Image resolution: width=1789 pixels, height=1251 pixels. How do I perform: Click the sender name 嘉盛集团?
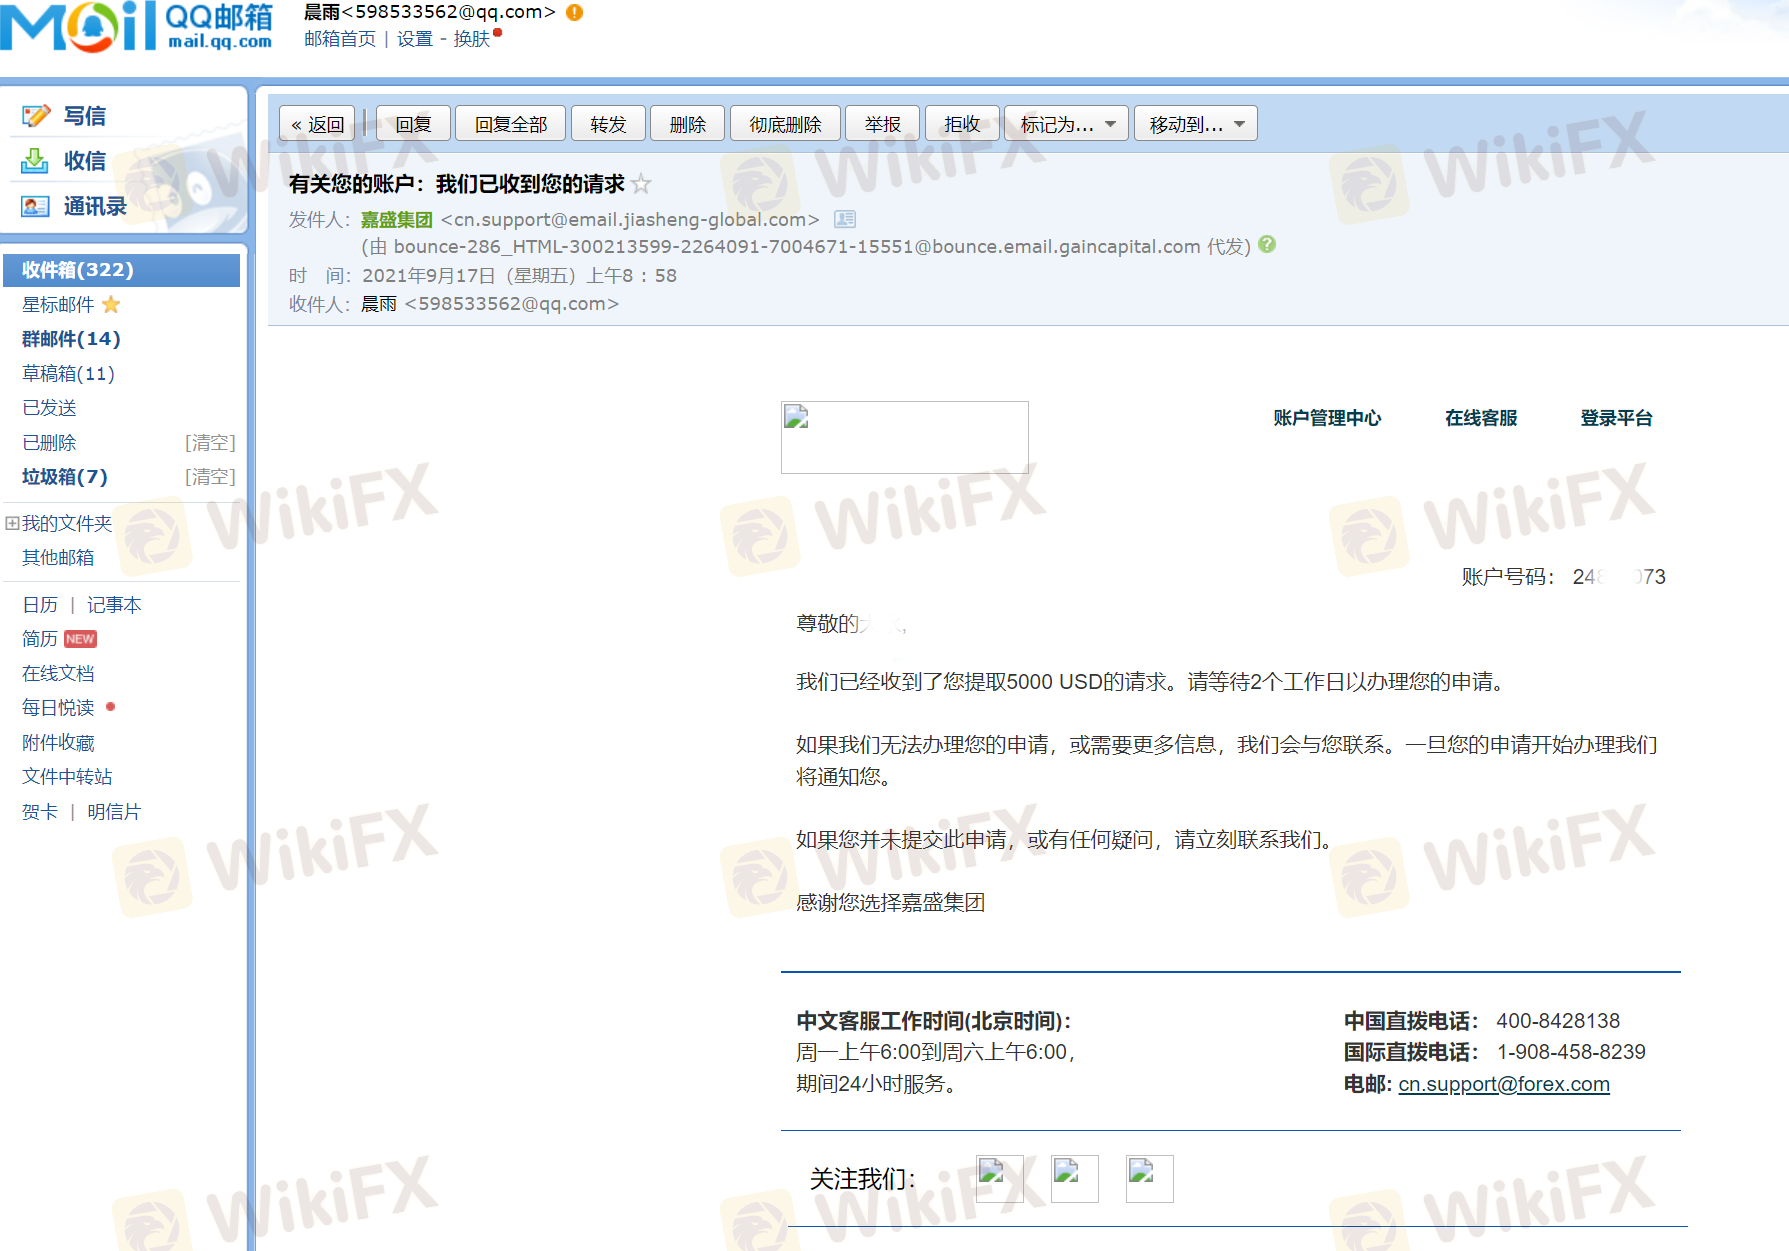[x=397, y=219]
